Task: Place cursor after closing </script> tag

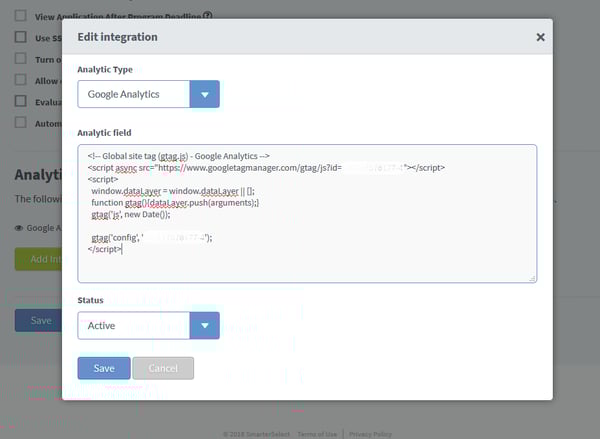Action: [122, 249]
